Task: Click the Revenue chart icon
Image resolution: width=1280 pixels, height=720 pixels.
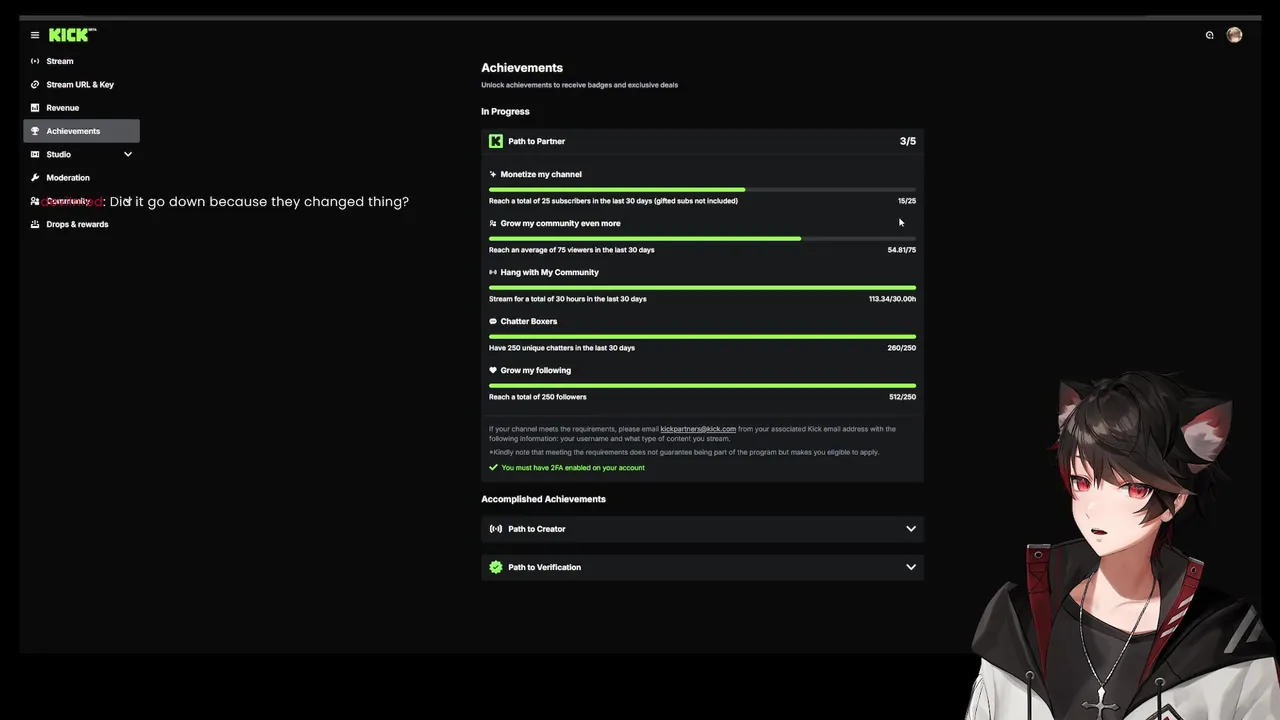Action: 35,108
